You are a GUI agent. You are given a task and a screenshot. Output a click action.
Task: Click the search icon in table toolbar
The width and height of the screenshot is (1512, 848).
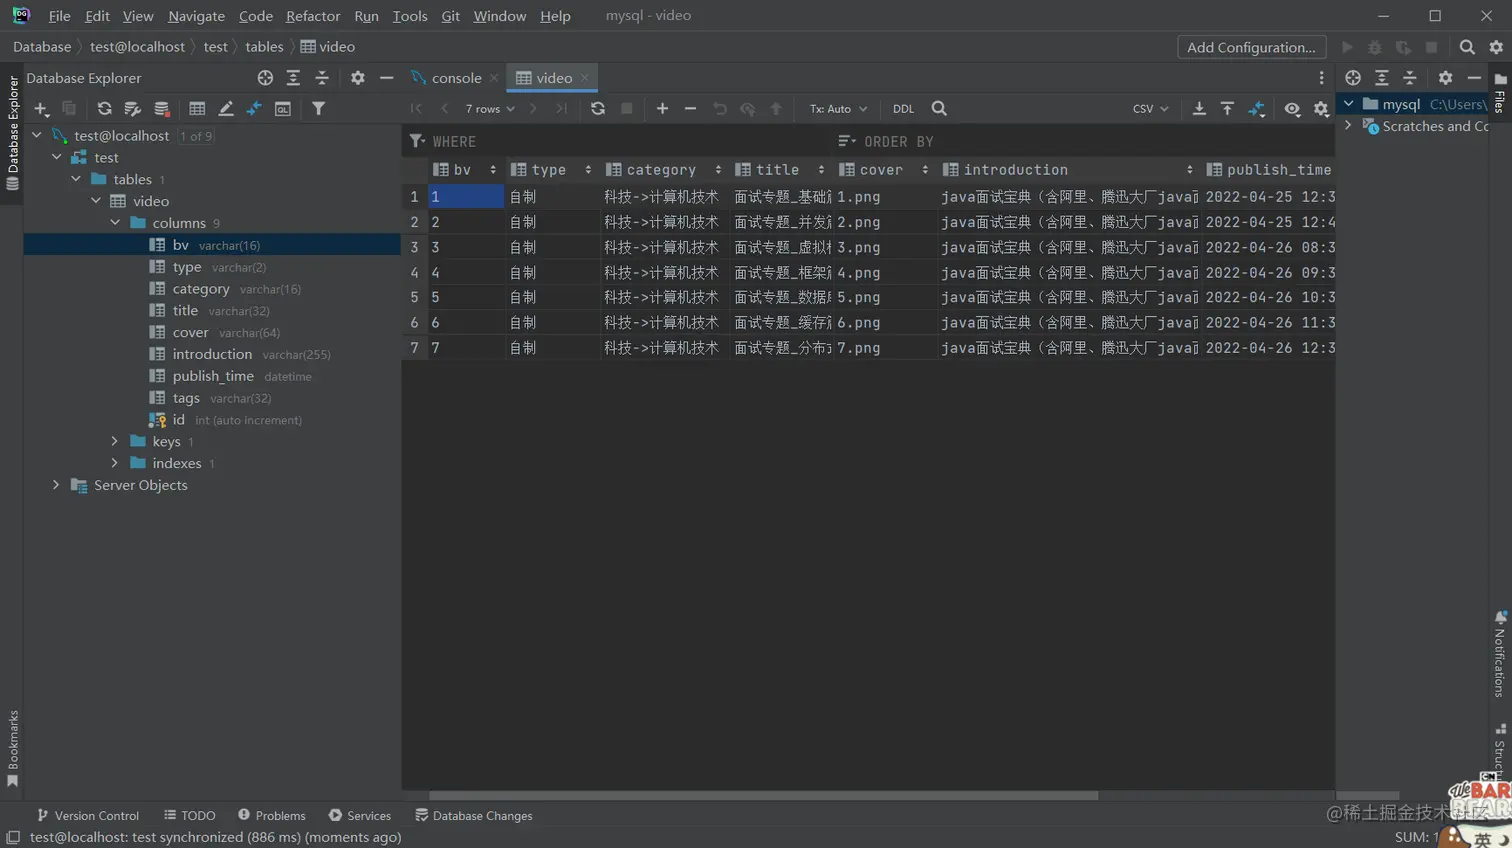(939, 109)
